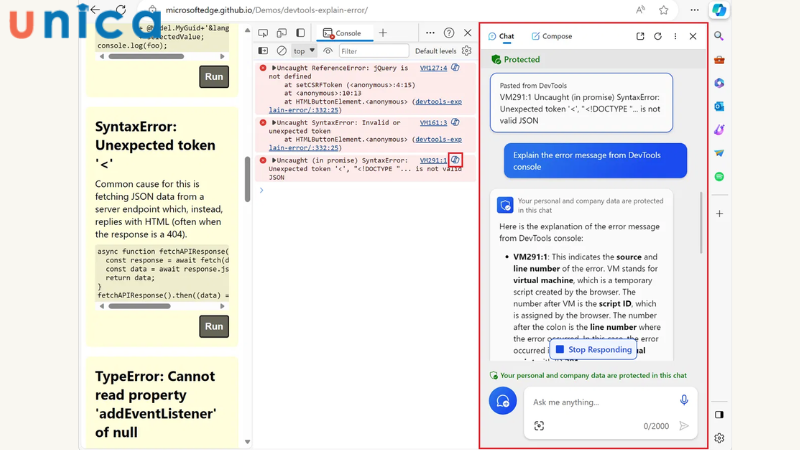The width and height of the screenshot is (800, 450).
Task: Toggle DevTools dock activity bar icon
Action: [x=301, y=33]
